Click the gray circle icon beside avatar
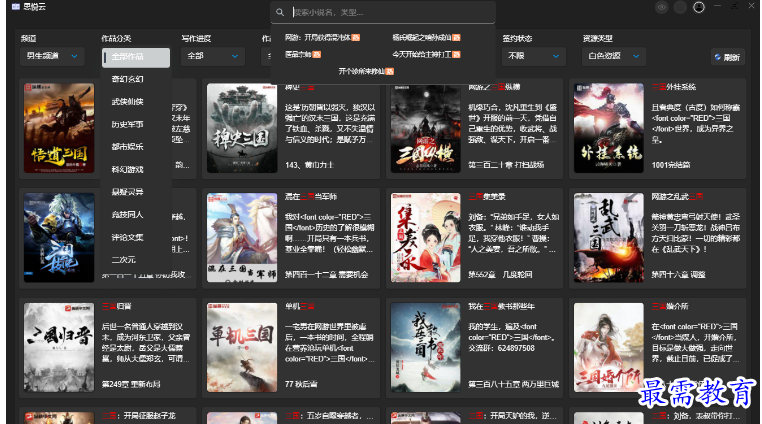 [680, 7]
